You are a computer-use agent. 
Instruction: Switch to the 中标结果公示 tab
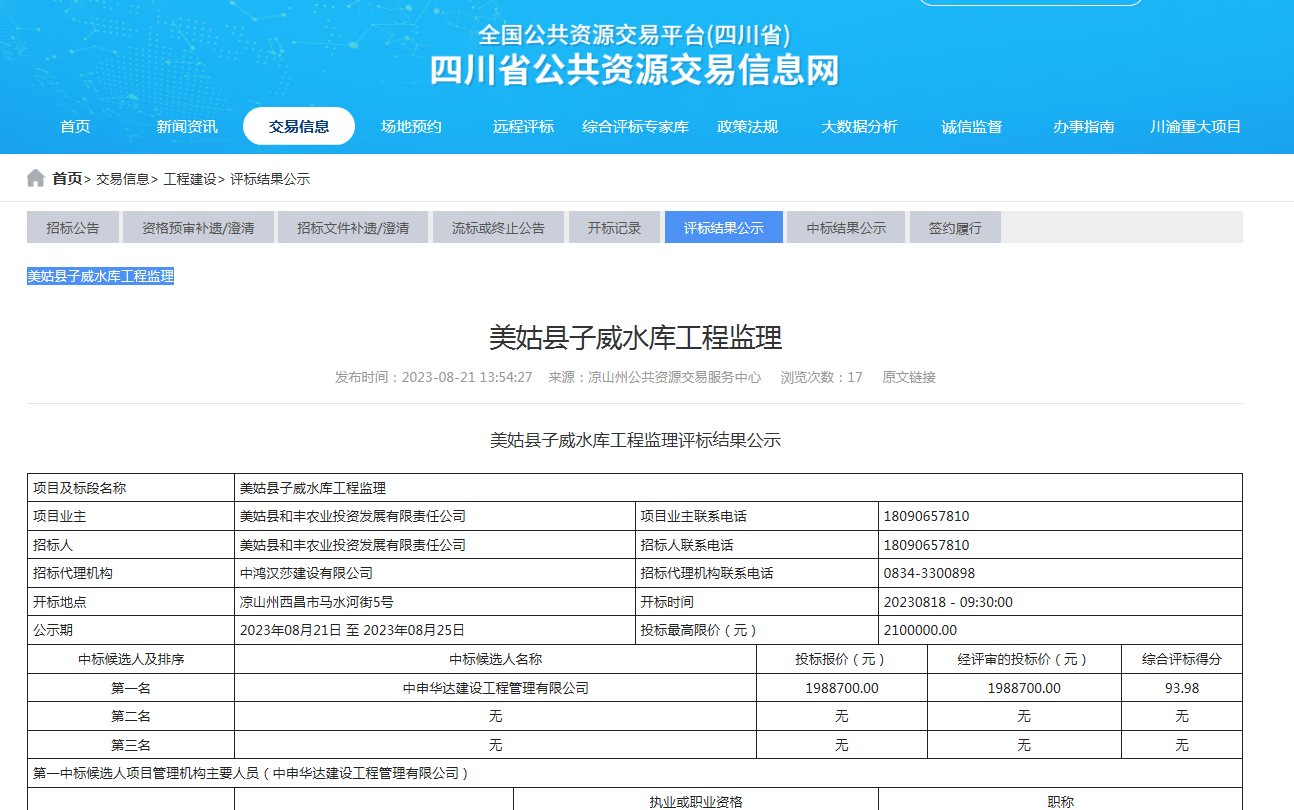845,227
